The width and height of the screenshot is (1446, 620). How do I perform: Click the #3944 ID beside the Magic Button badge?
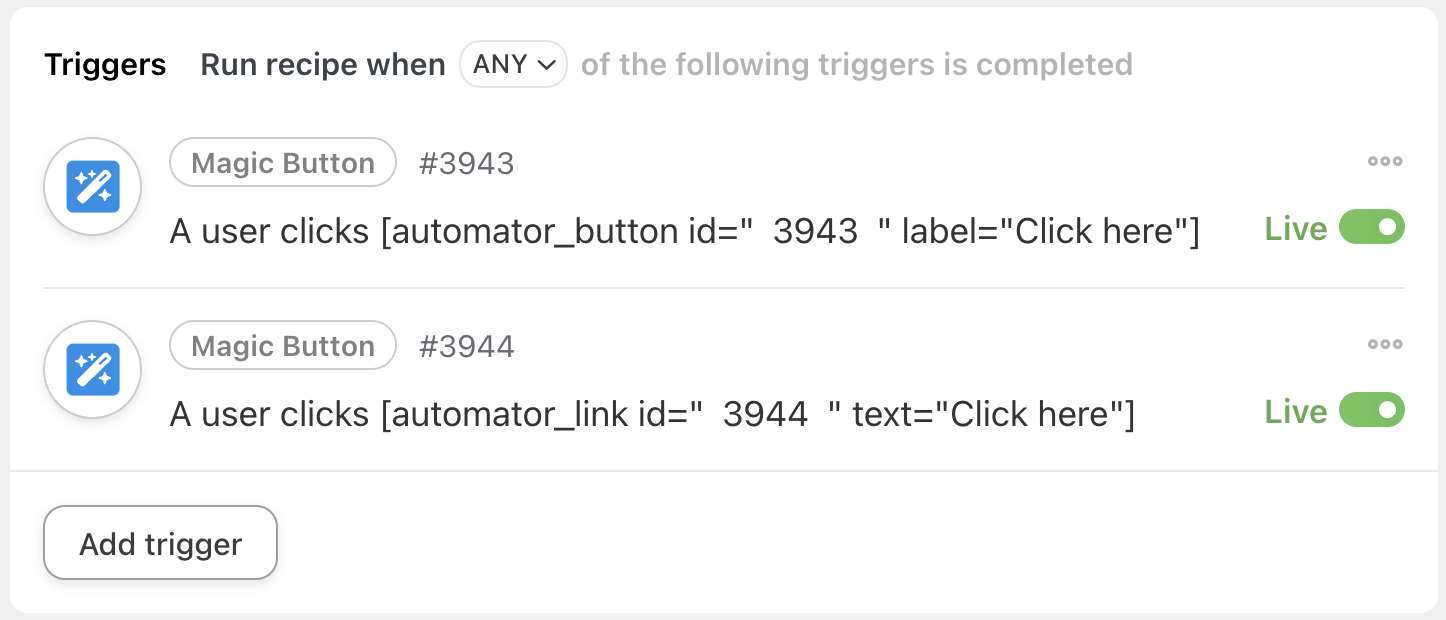pos(466,347)
